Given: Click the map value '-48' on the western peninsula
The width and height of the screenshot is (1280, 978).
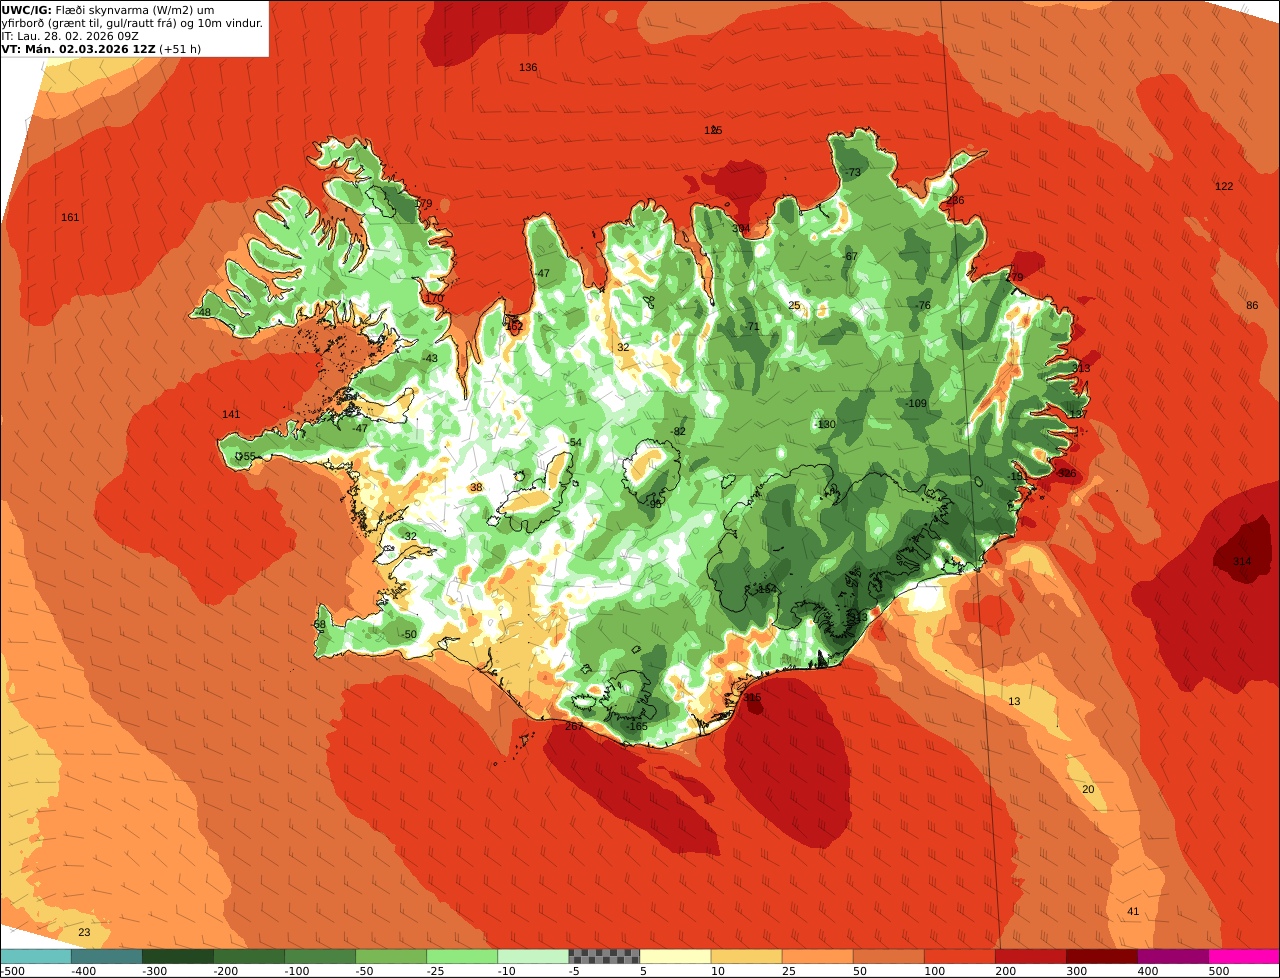Looking at the screenshot, I should (x=203, y=312).
